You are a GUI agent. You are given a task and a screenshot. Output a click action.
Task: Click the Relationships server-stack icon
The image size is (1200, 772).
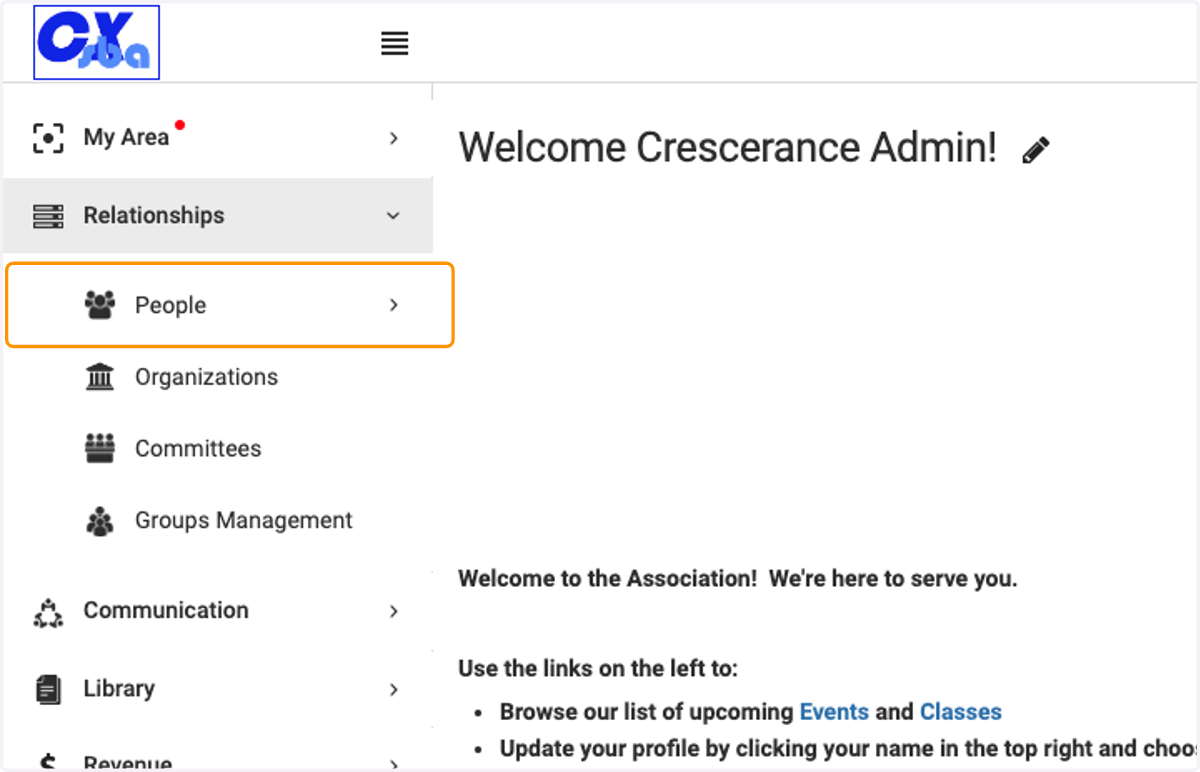pos(48,215)
